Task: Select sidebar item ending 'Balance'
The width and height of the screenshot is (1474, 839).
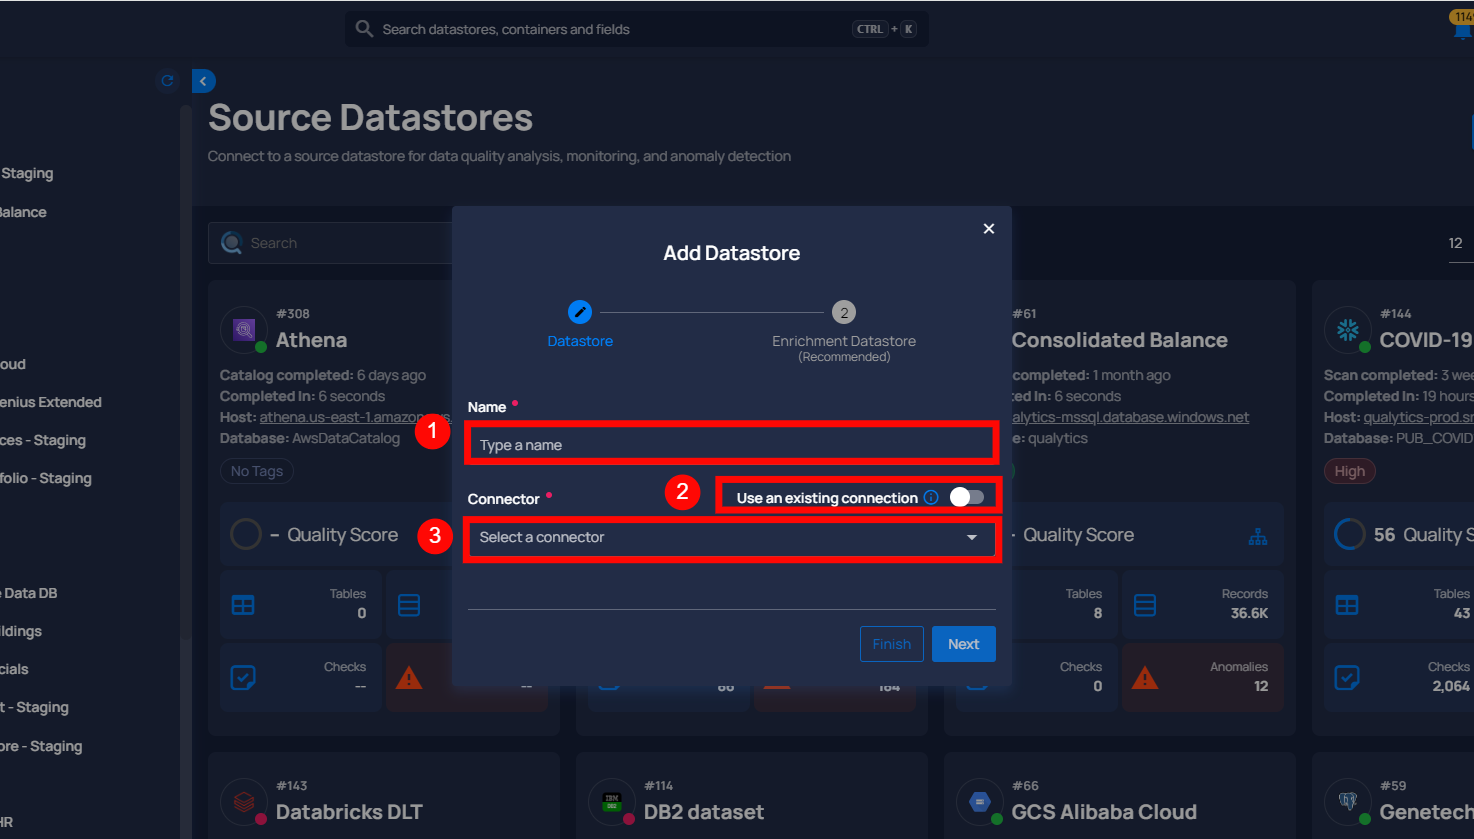Action: (x=23, y=212)
